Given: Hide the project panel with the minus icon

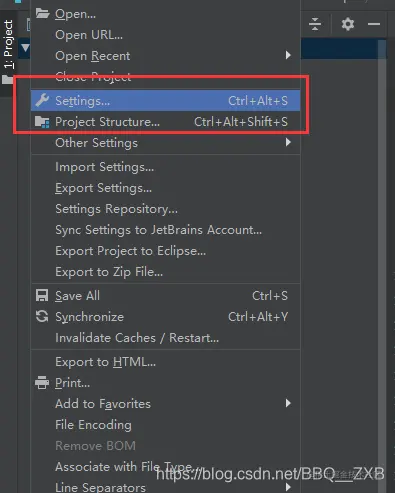Looking at the screenshot, I should [x=374, y=24].
